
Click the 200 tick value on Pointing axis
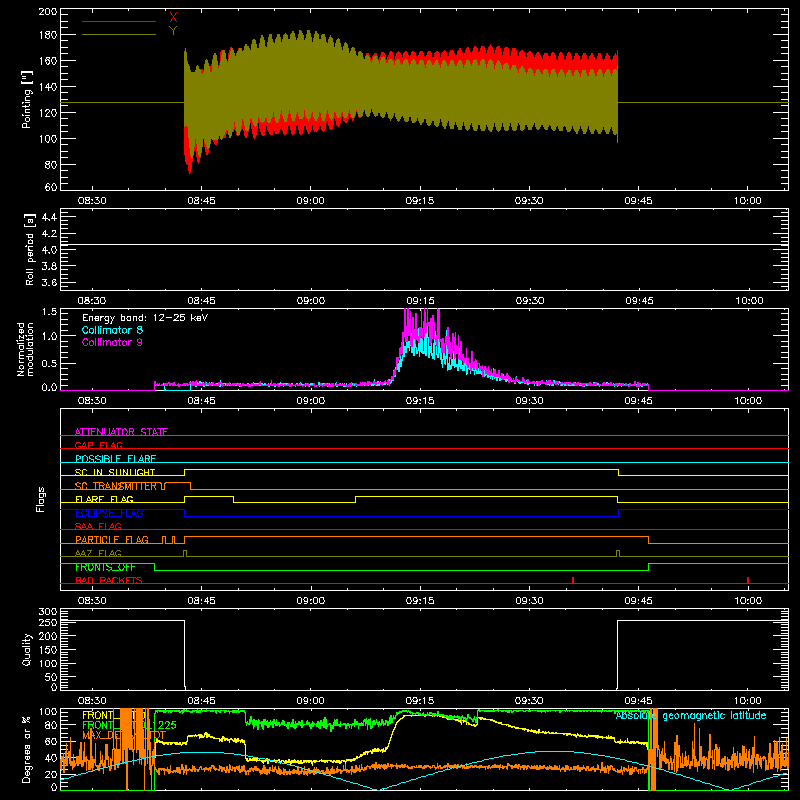[48, 12]
